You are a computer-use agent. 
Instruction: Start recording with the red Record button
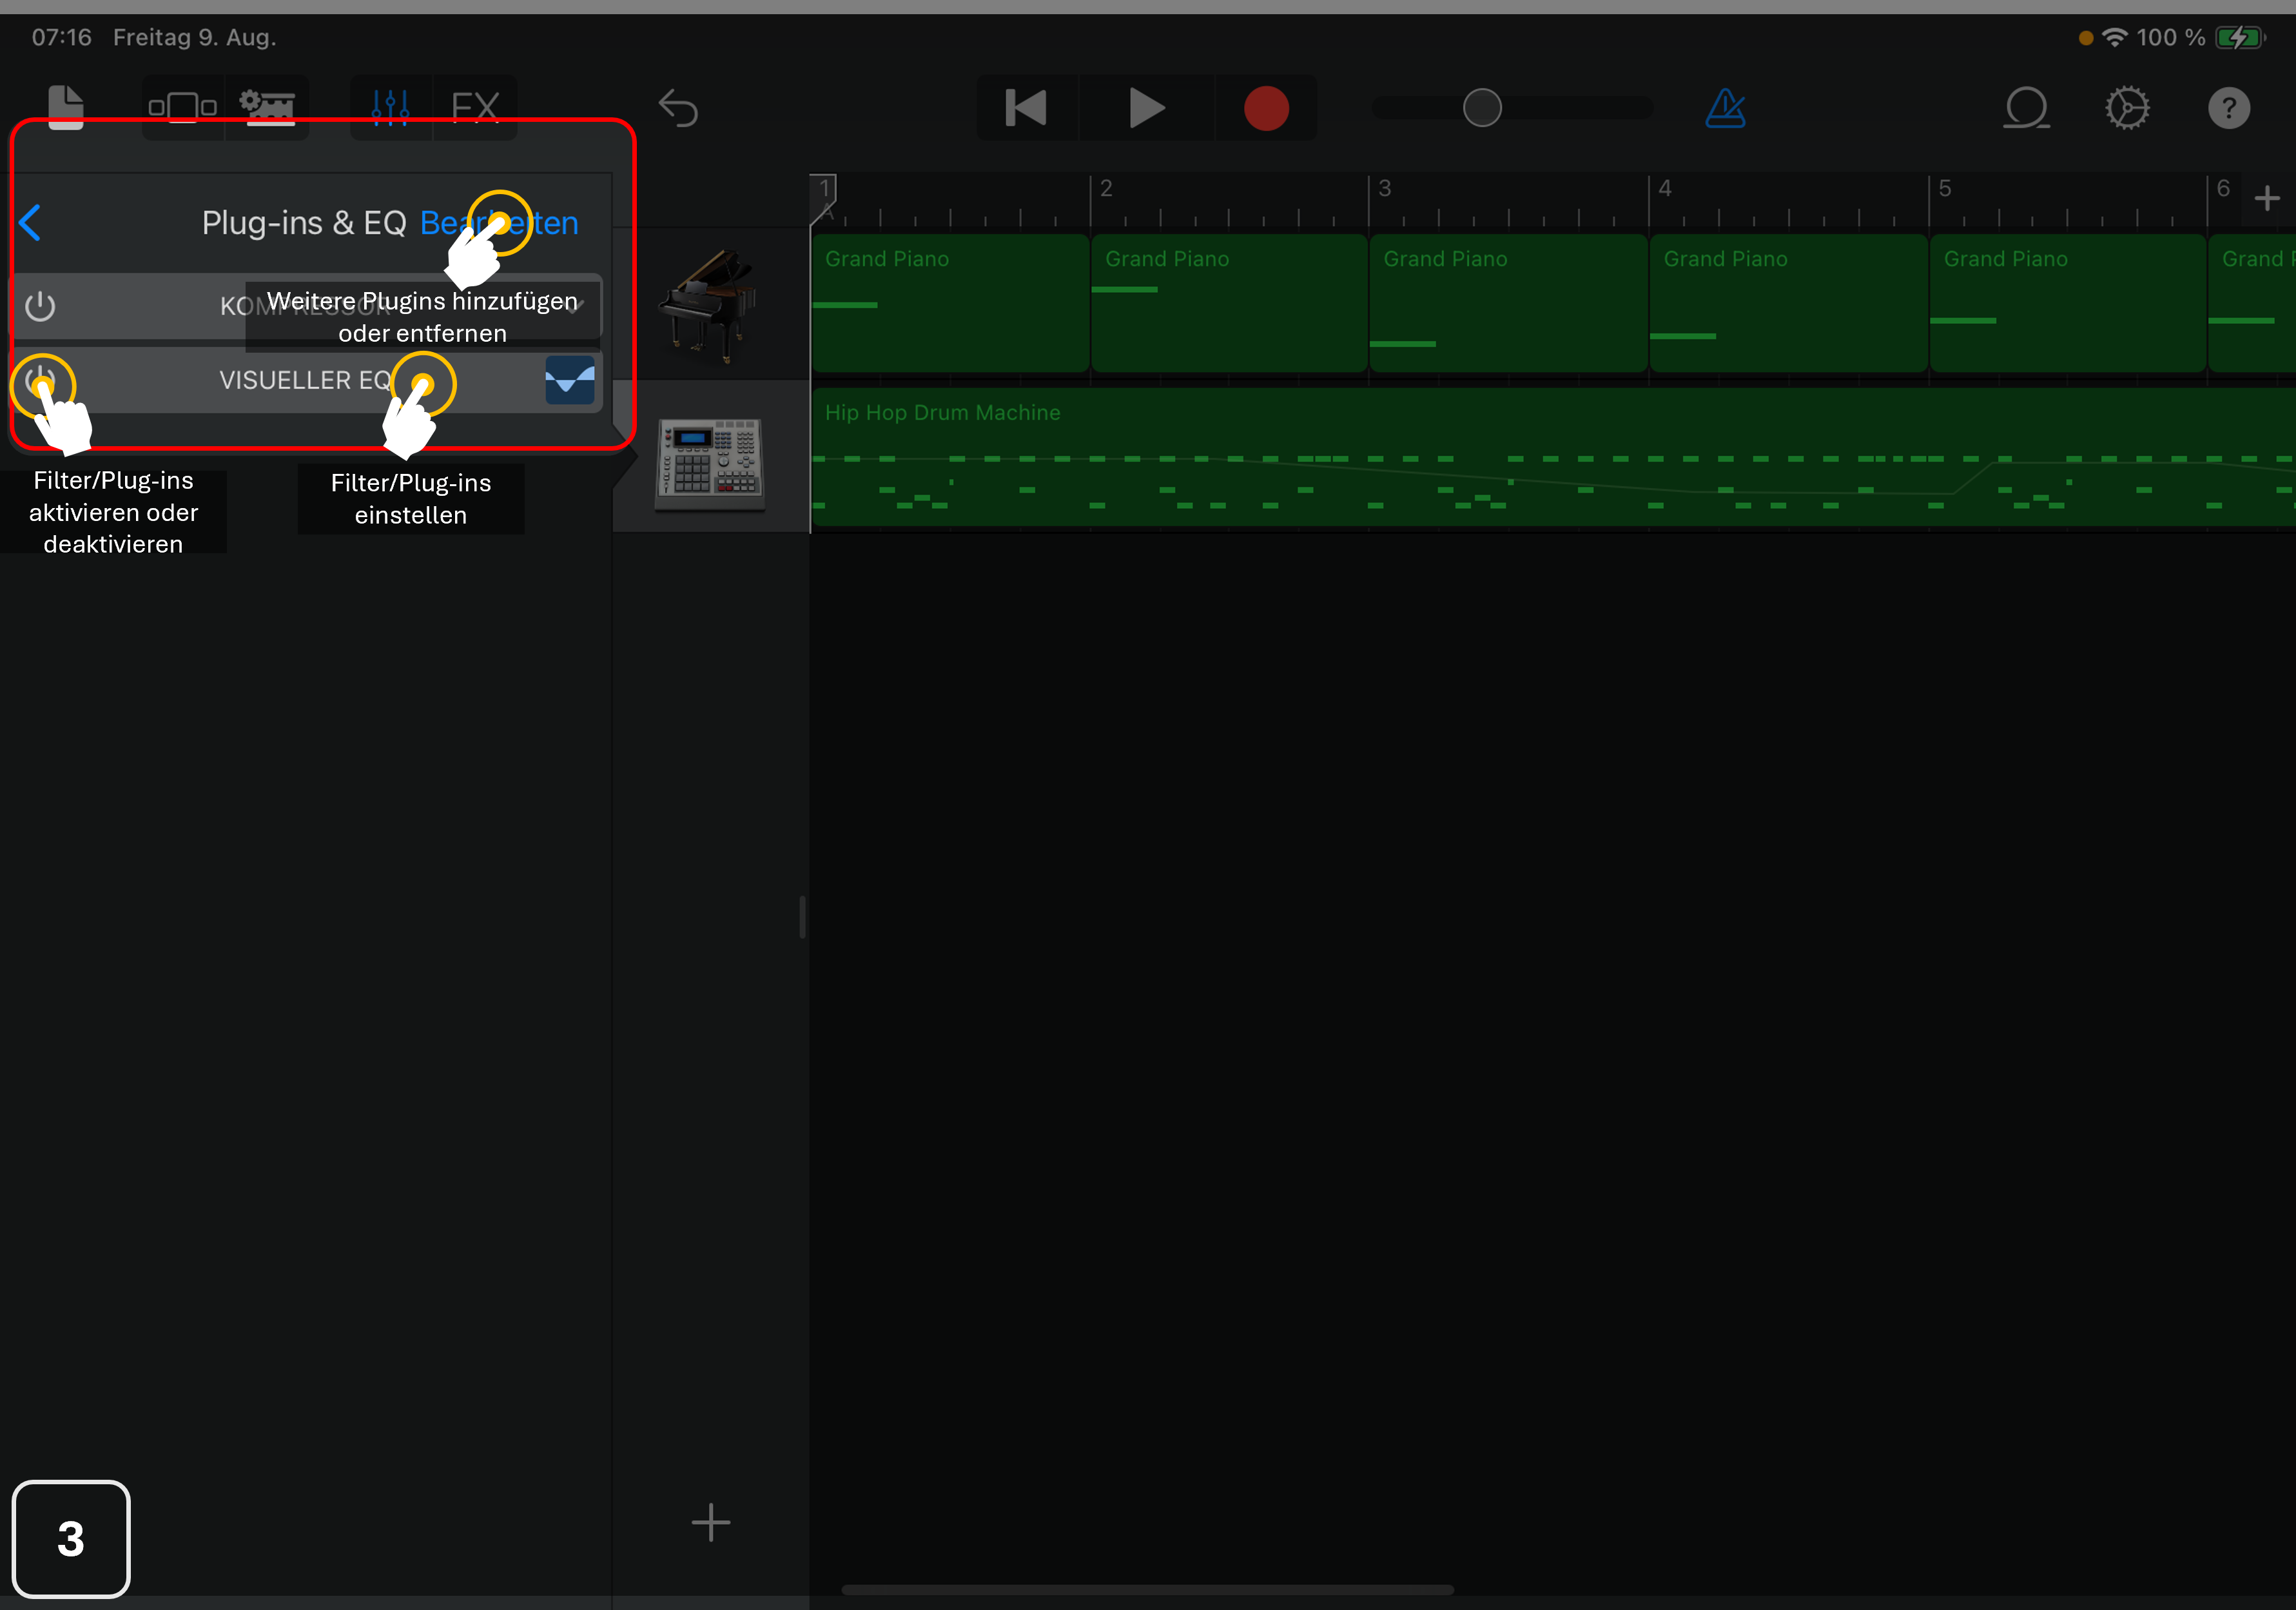coord(1266,107)
